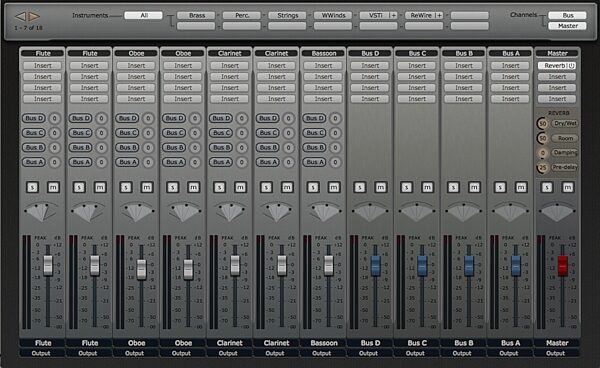Click the Master channel pan control

tap(557, 212)
